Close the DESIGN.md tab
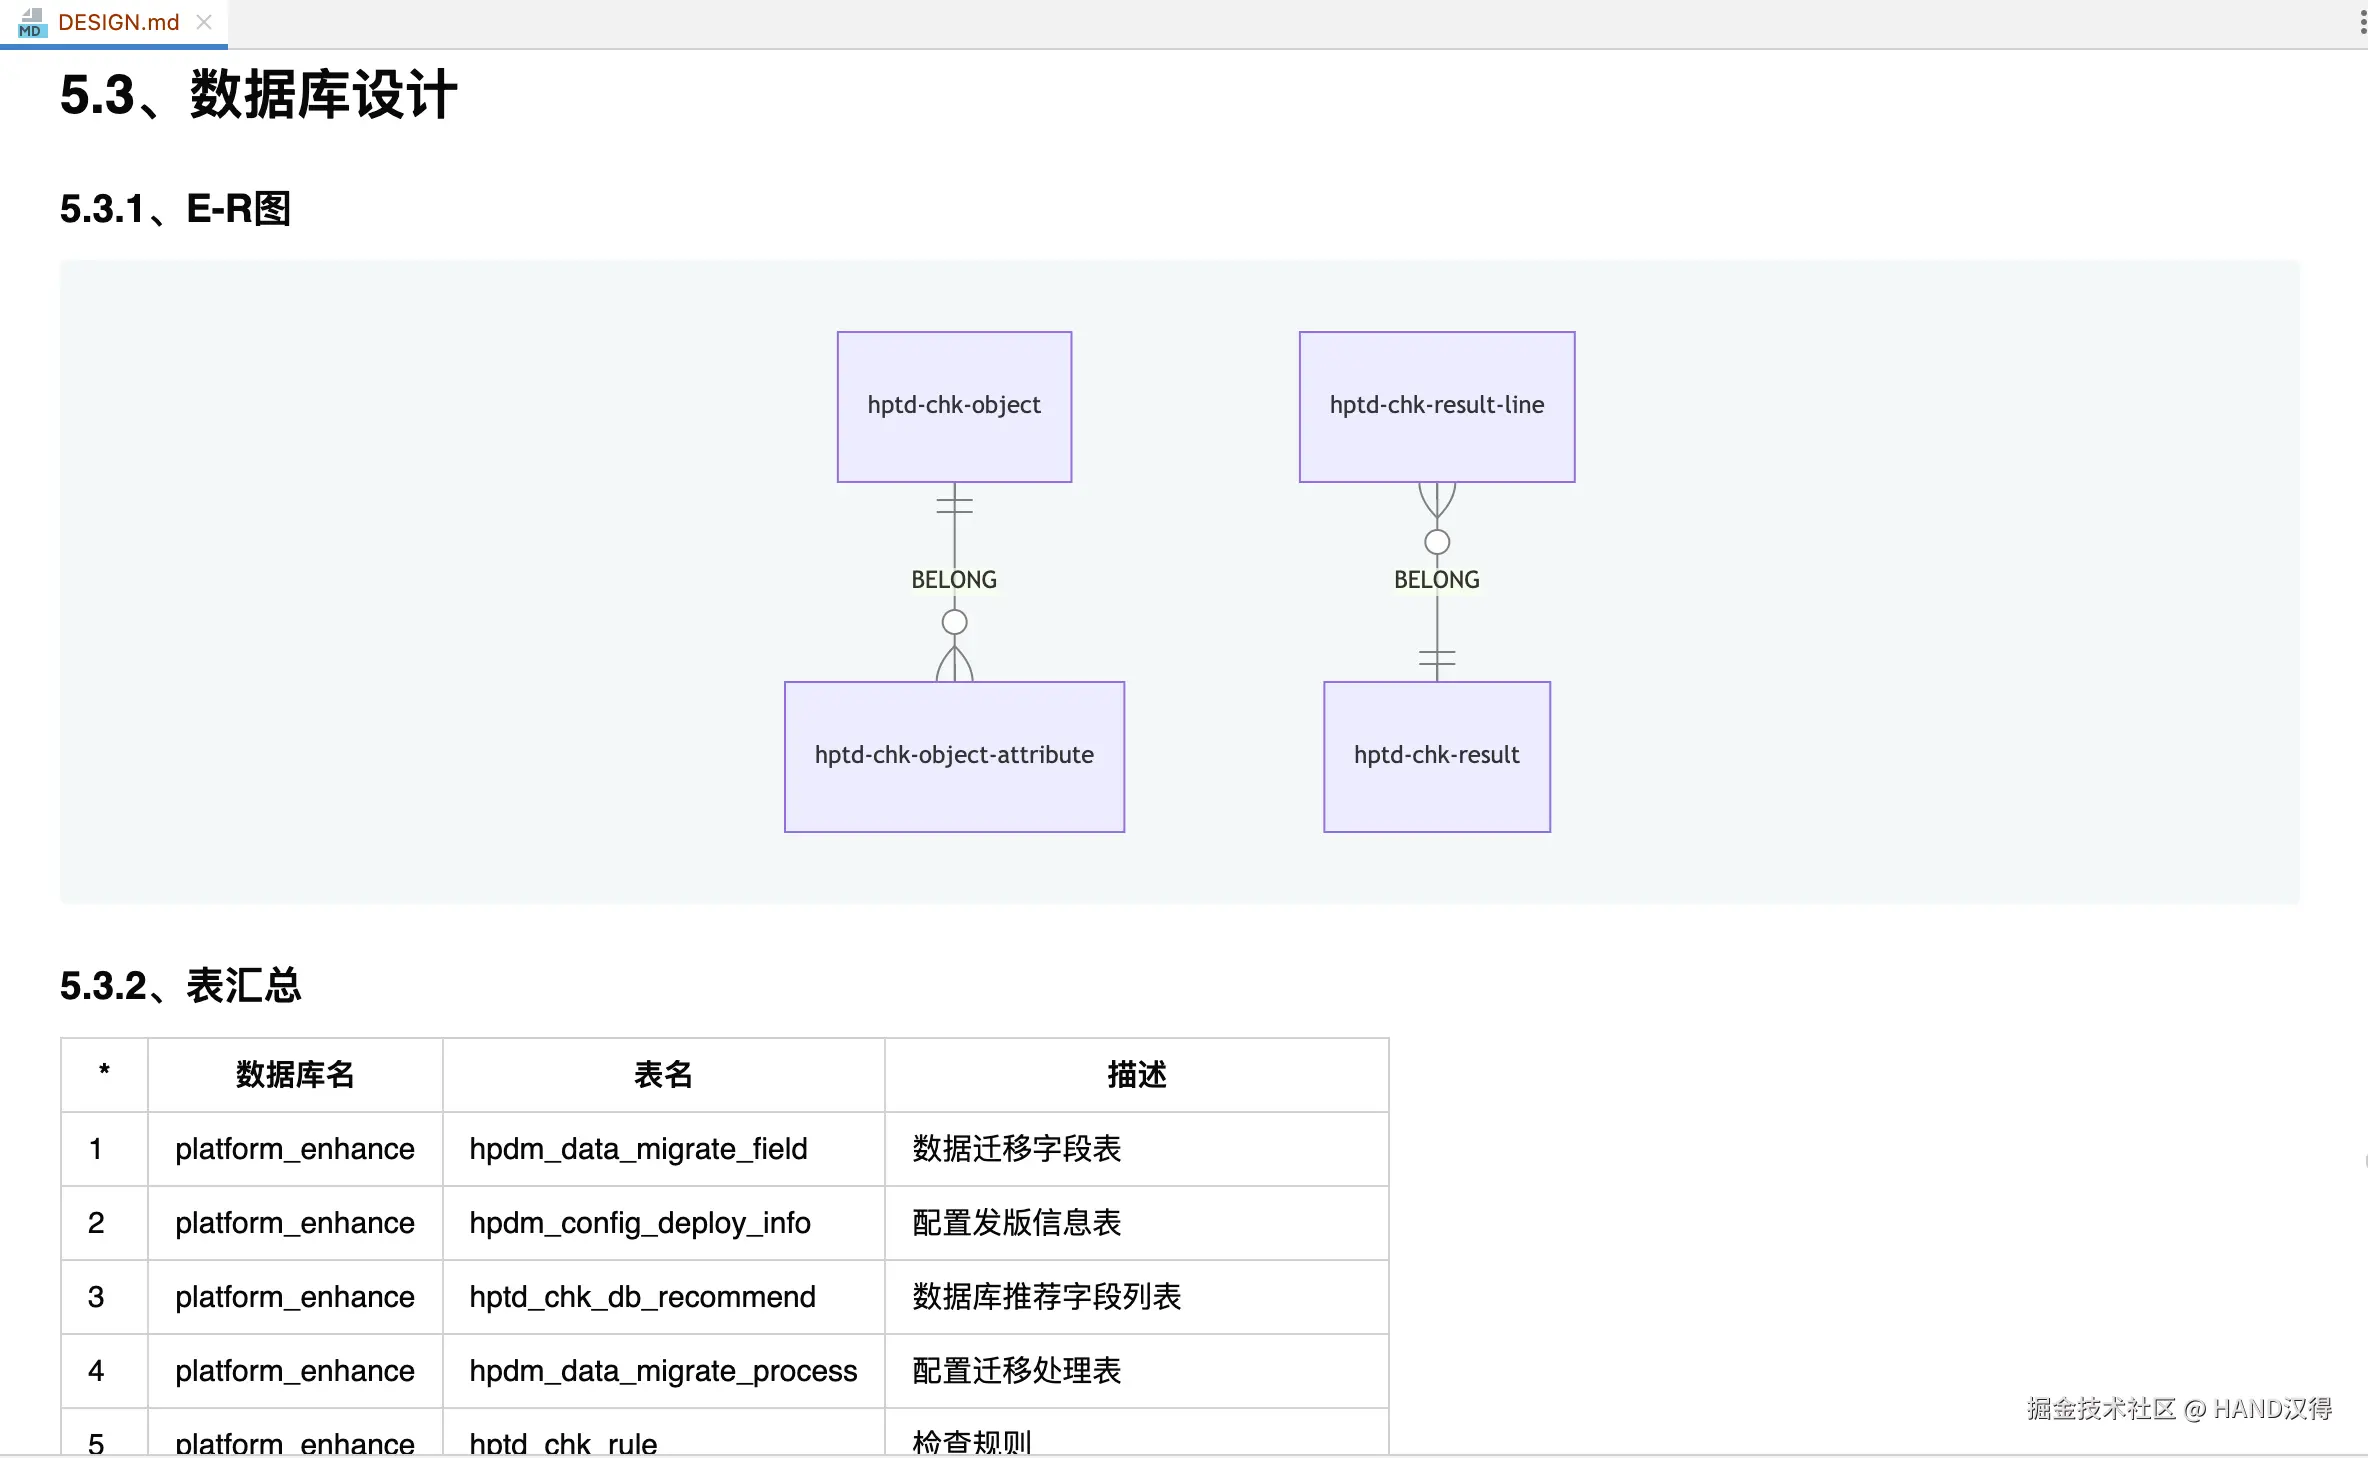The image size is (2368, 1458). pos(204,22)
